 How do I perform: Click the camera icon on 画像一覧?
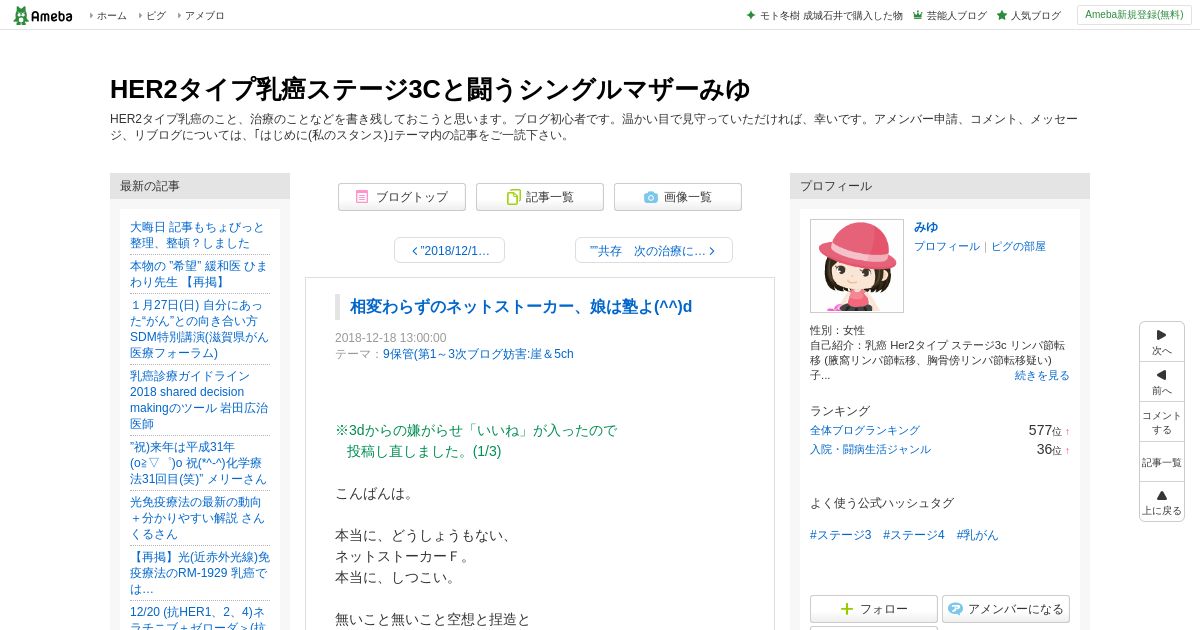pos(651,197)
